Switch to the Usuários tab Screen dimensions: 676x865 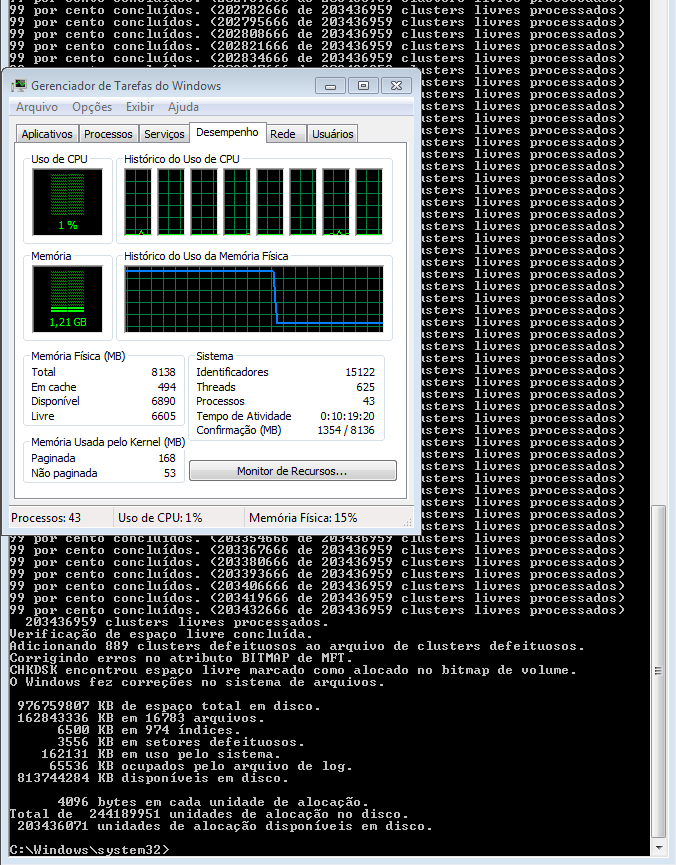tap(332, 134)
